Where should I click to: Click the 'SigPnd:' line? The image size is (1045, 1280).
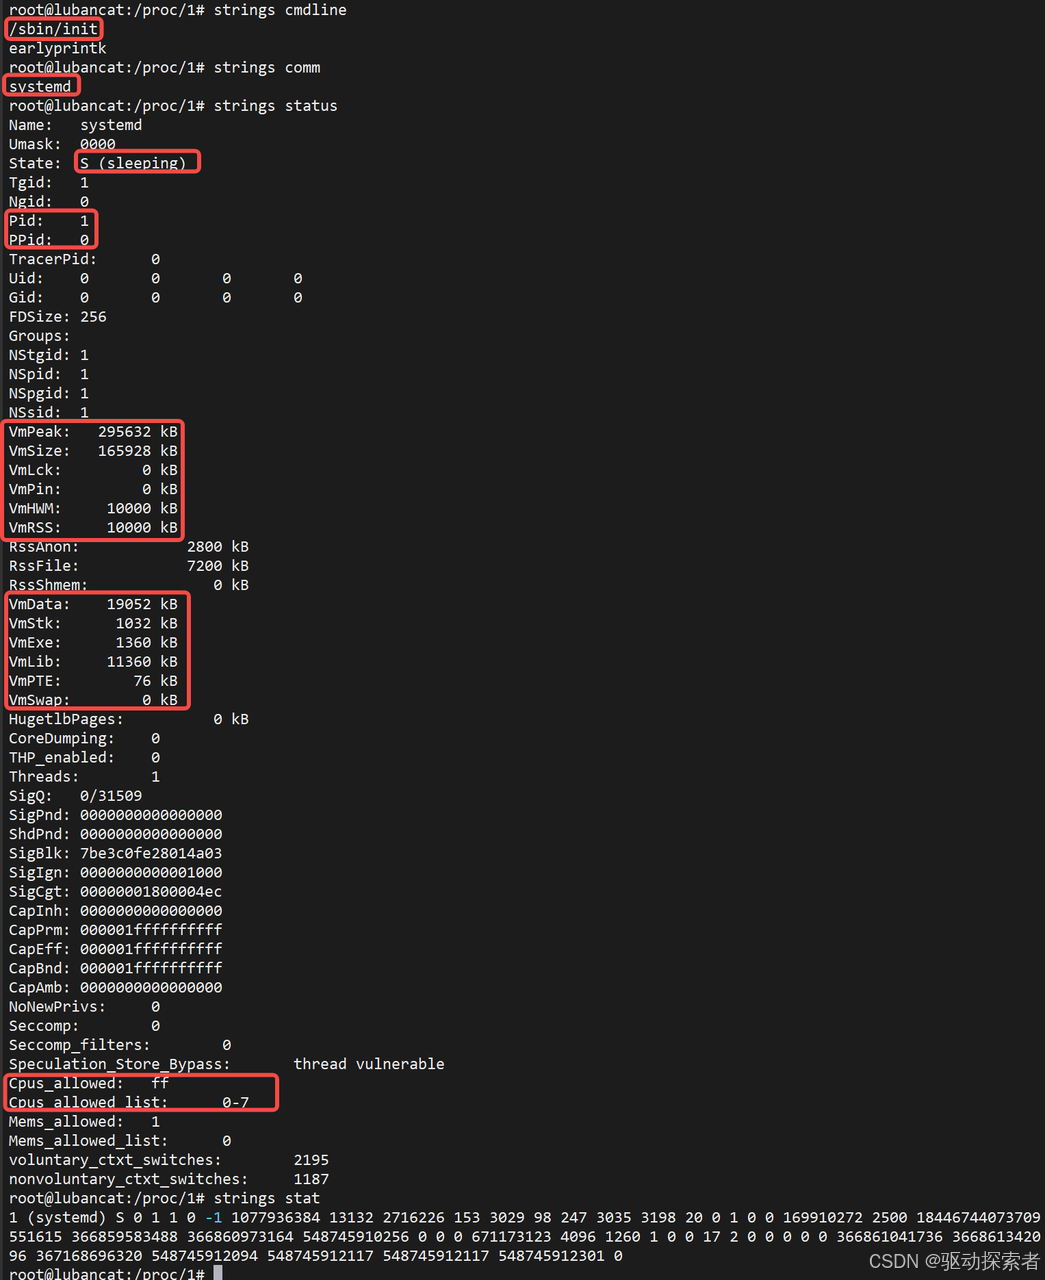tap(116, 815)
